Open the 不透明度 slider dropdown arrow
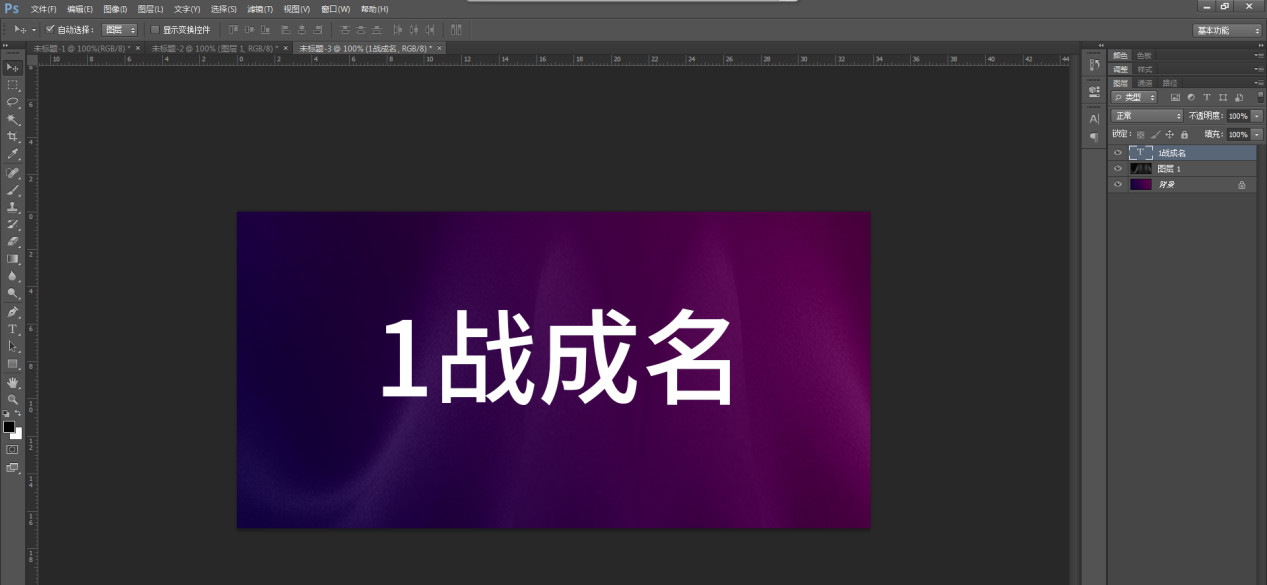The width and height of the screenshot is (1267, 585). tap(1257, 116)
